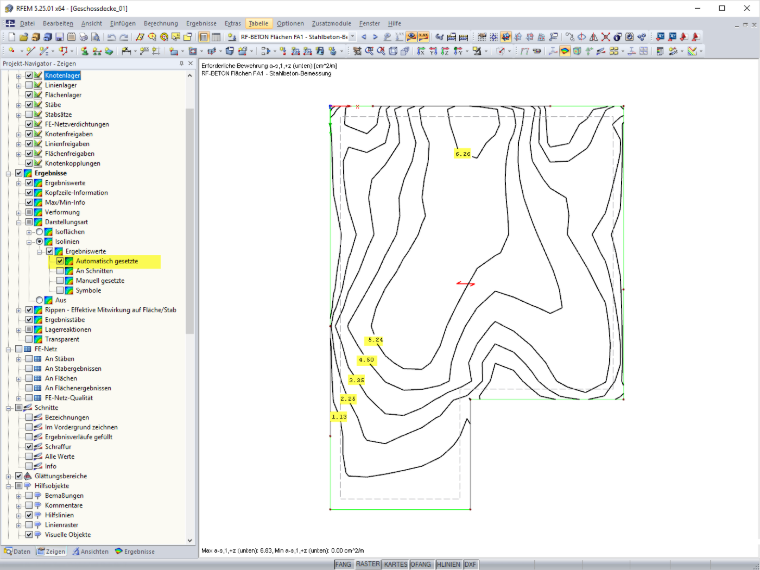Collapse the FE-Netz tree node
Image resolution: width=760 pixels, height=570 pixels.
(x=8, y=349)
